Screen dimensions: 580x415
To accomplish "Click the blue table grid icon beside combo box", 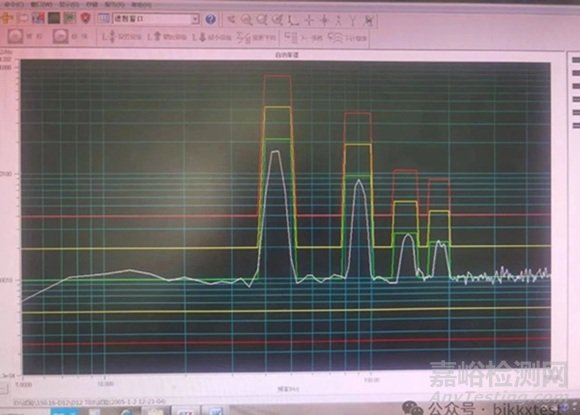I will 104,18.
